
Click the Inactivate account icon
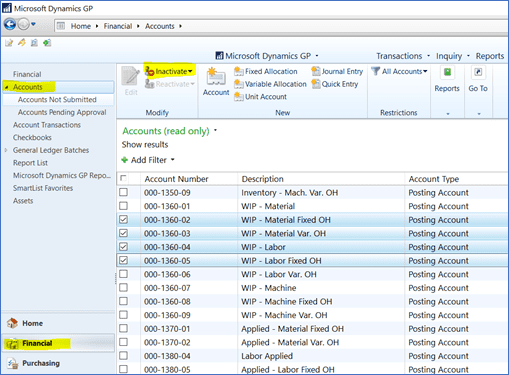point(150,71)
